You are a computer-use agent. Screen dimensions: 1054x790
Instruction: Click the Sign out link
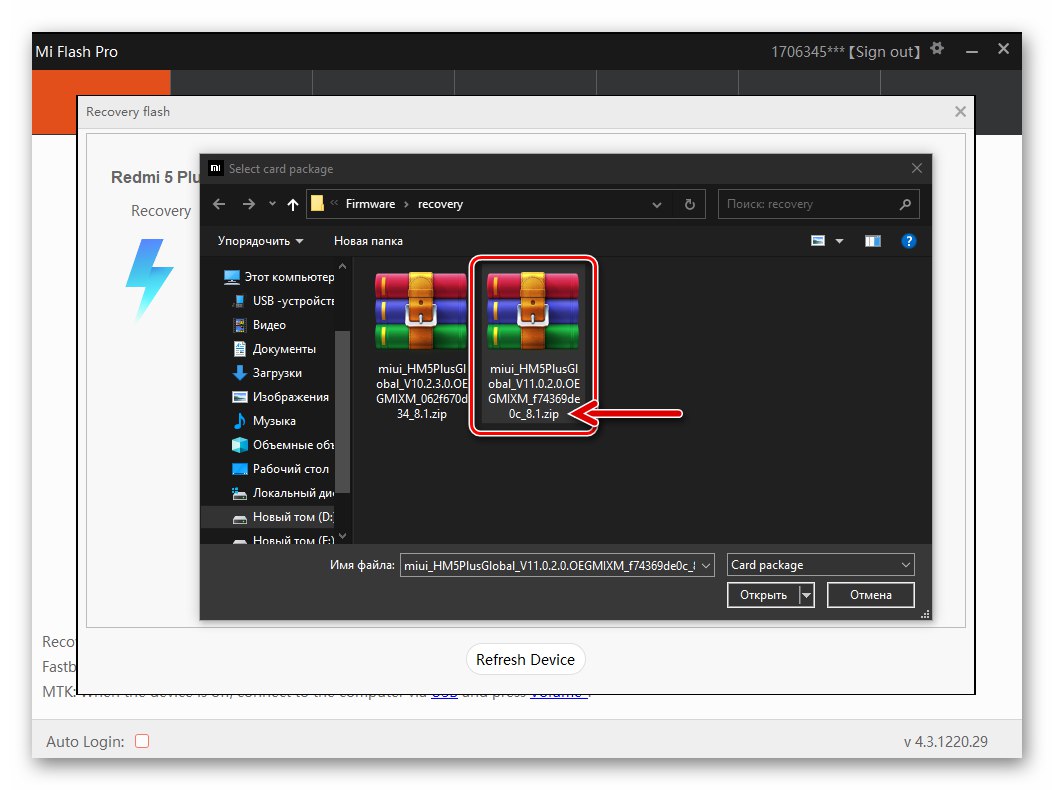coord(885,52)
